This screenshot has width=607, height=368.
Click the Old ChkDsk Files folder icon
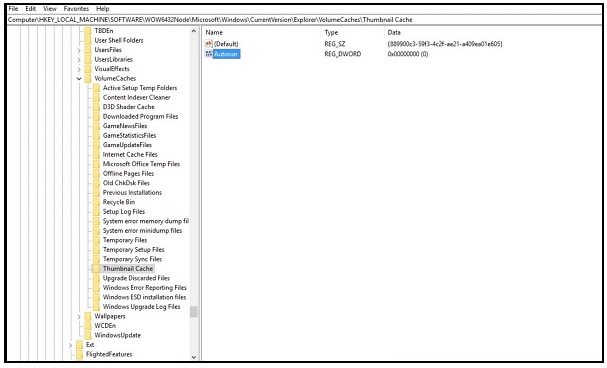tap(96, 183)
